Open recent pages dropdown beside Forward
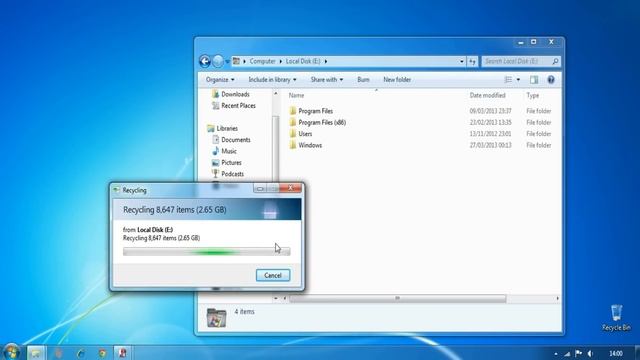 pos(227,62)
